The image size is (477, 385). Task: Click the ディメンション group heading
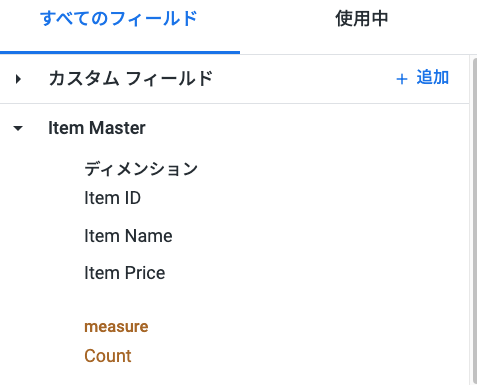click(141, 169)
